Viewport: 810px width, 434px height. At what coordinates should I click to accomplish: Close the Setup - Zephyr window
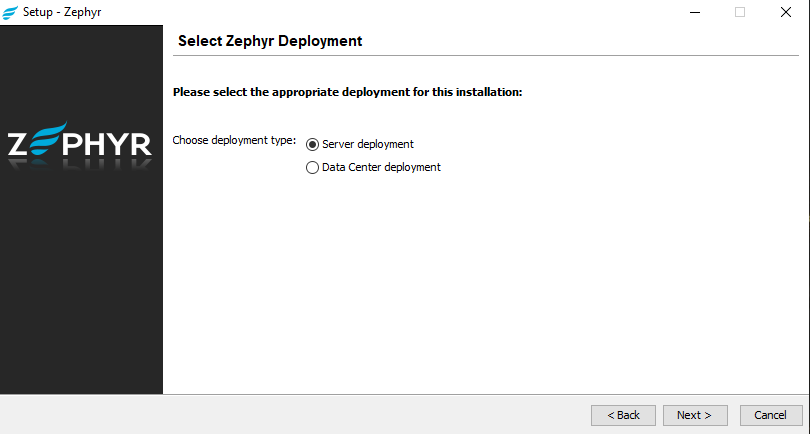(786, 13)
